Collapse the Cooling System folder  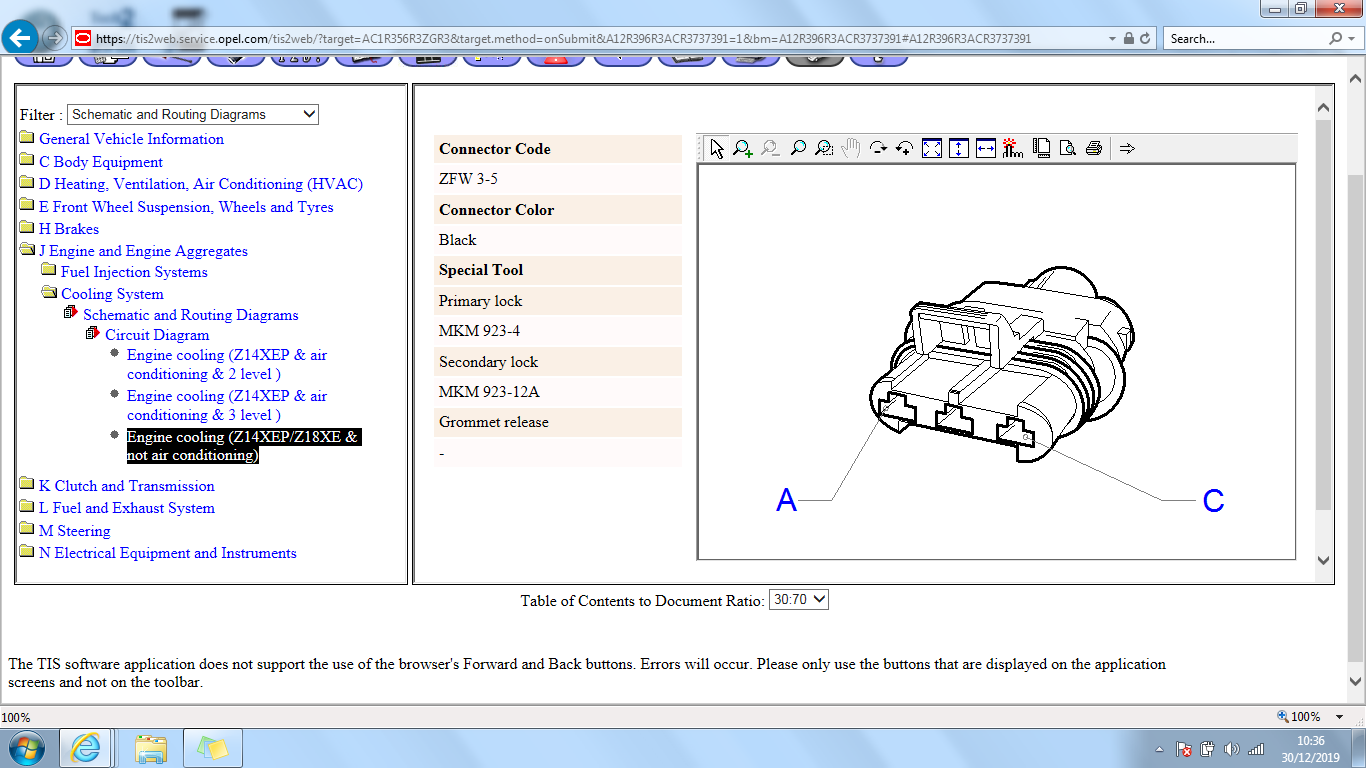pyautogui.click(x=49, y=293)
